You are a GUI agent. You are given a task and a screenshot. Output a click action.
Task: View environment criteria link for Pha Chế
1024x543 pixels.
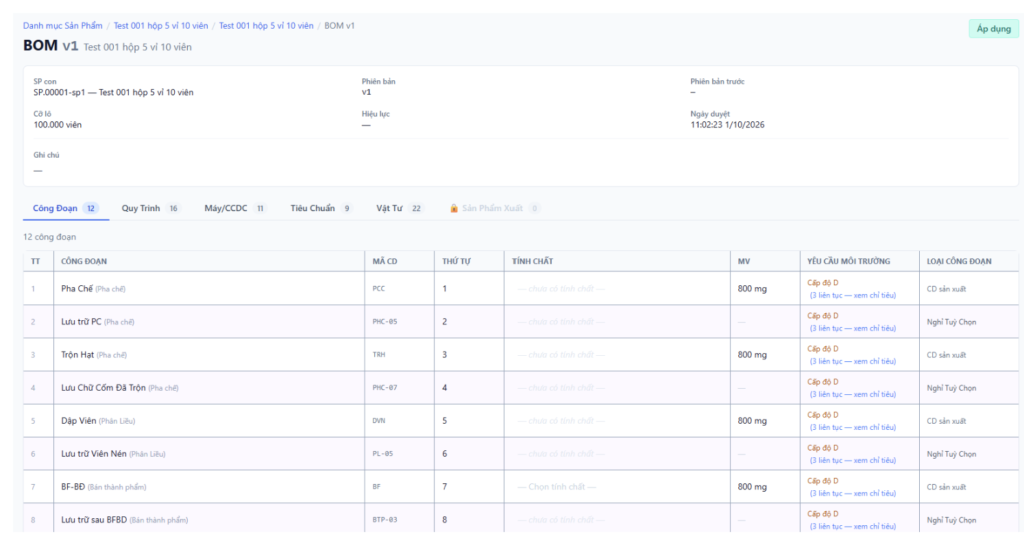pos(853,295)
